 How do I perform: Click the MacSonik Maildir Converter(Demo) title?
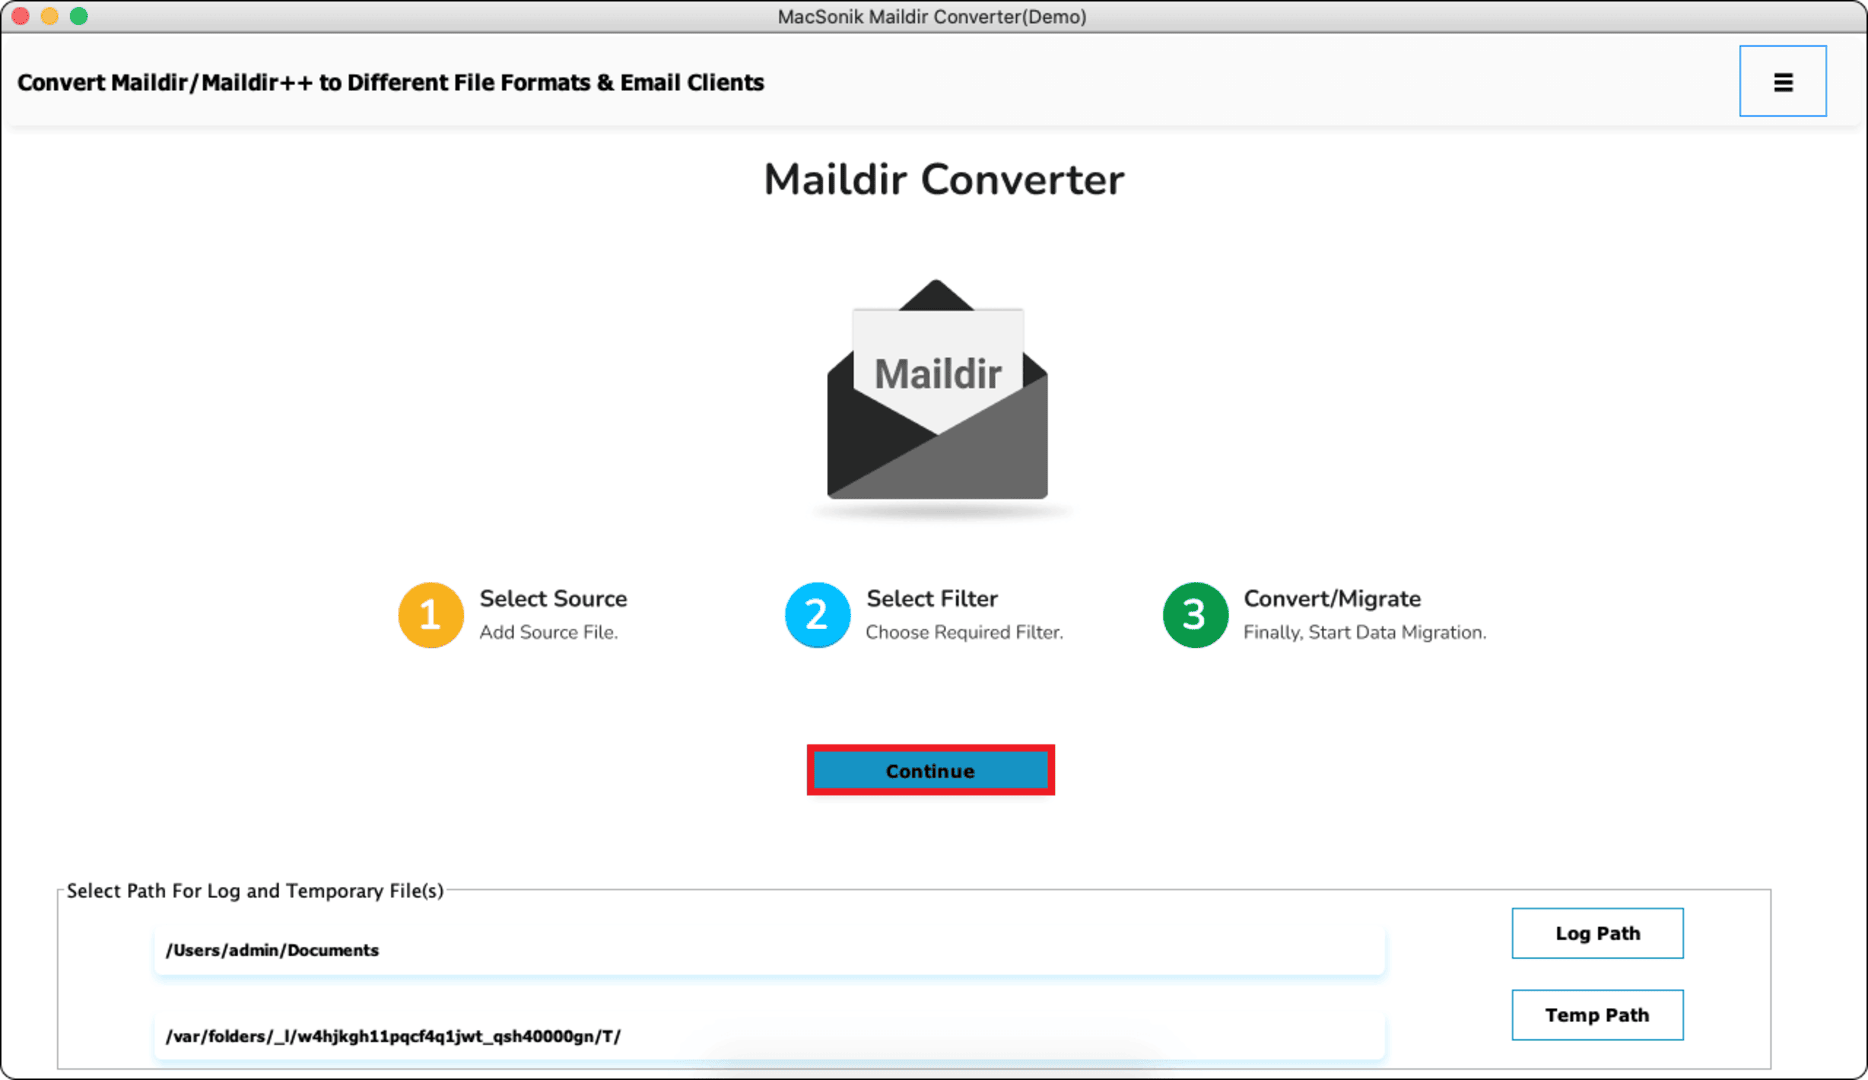click(x=932, y=17)
